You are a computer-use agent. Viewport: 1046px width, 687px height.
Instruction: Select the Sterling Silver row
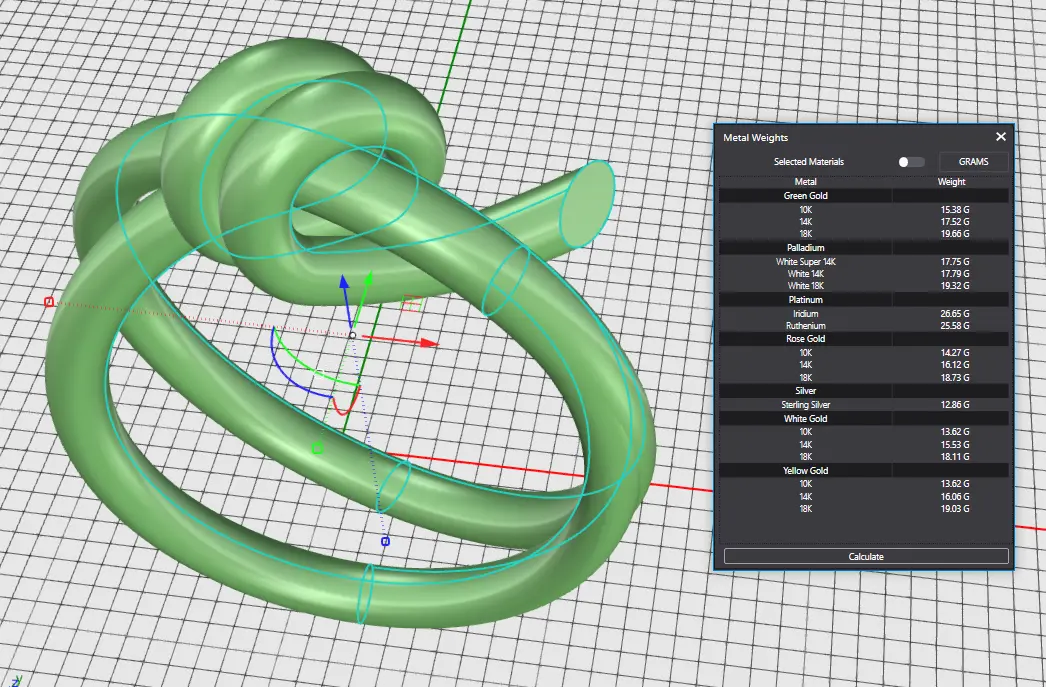tap(805, 405)
